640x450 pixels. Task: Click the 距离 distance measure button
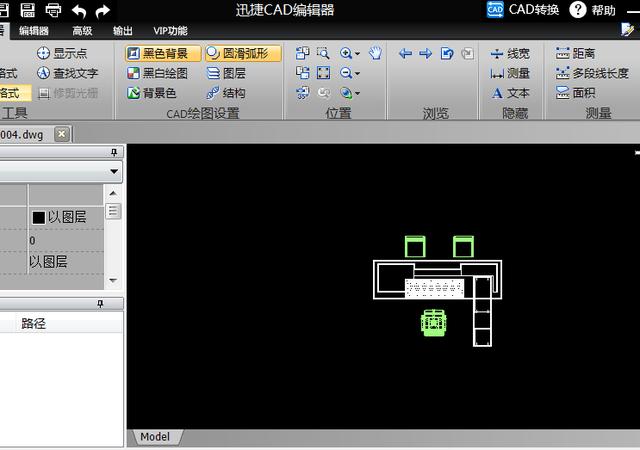click(575, 53)
